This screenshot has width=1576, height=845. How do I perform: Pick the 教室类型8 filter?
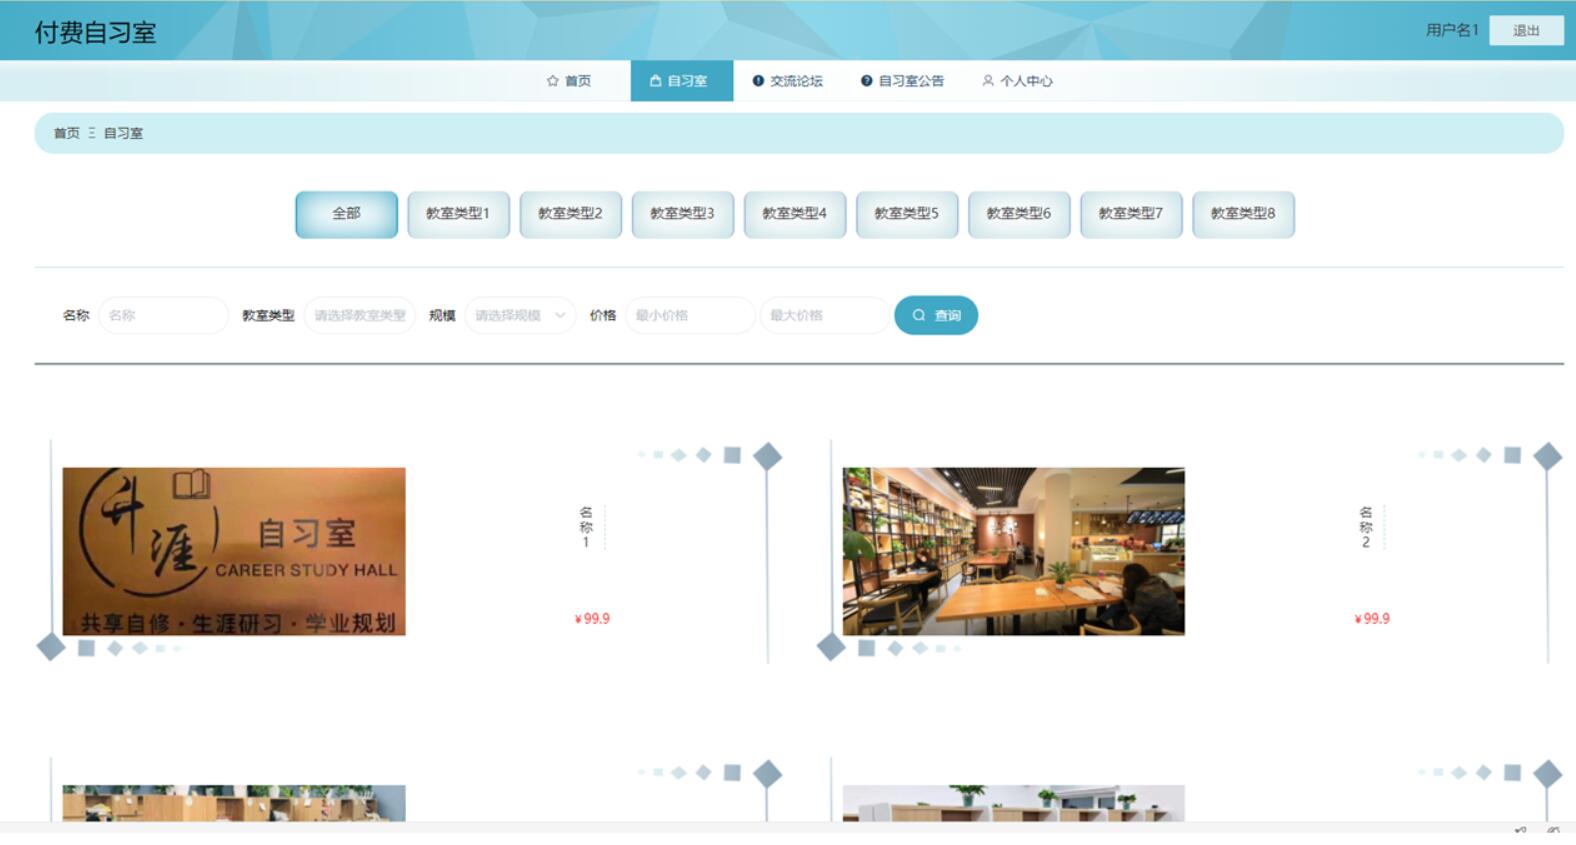click(x=1243, y=214)
